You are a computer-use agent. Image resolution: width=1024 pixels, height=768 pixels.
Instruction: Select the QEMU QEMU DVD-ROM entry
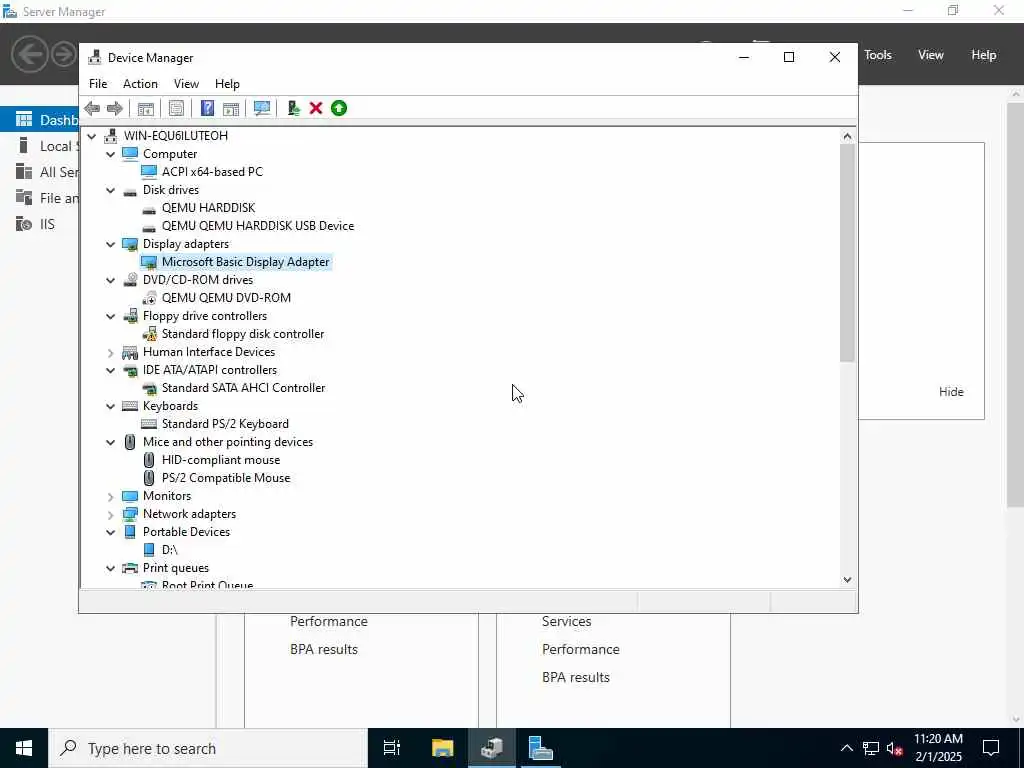tap(226, 298)
